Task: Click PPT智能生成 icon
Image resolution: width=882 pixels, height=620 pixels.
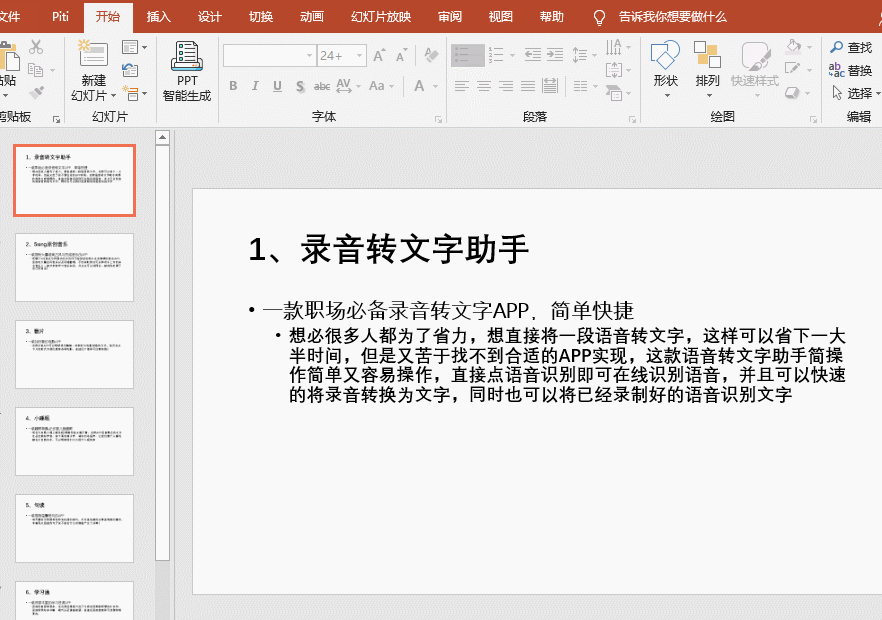Action: [187, 56]
